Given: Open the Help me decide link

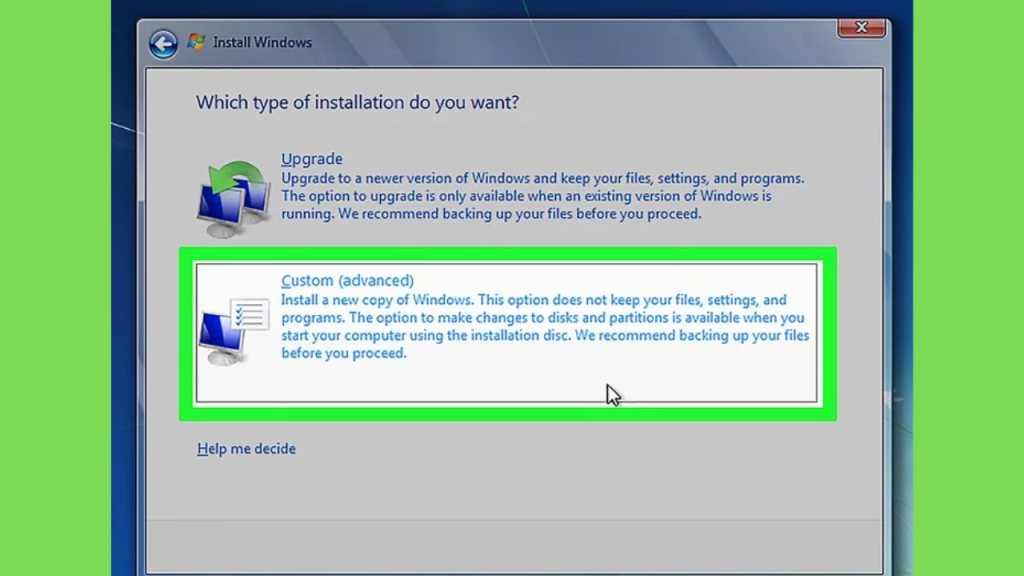Looking at the screenshot, I should (246, 449).
